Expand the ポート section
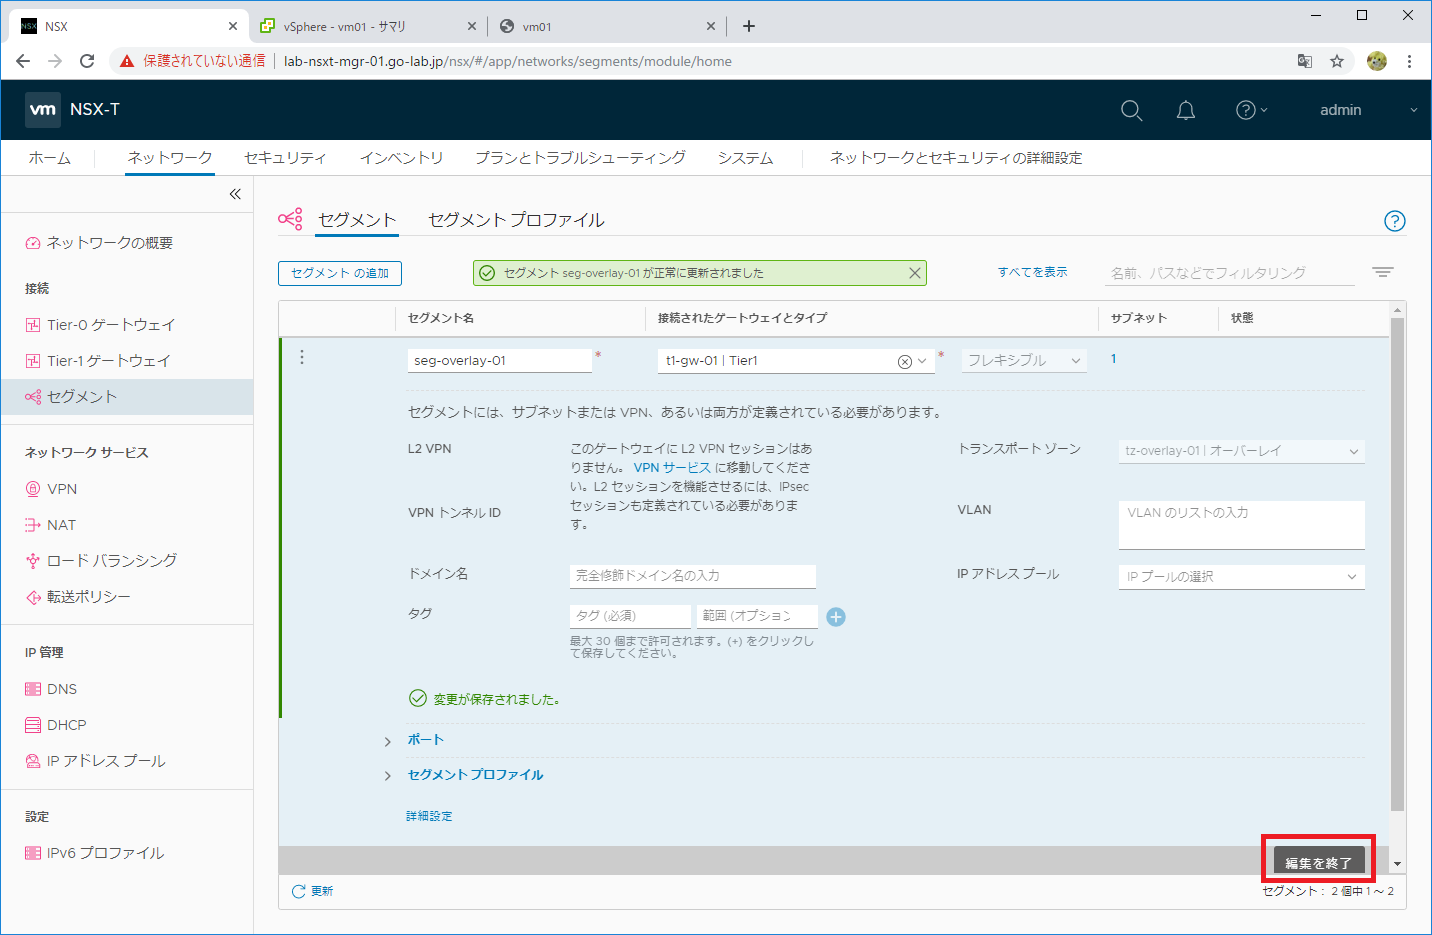The width and height of the screenshot is (1432, 935). pos(387,741)
